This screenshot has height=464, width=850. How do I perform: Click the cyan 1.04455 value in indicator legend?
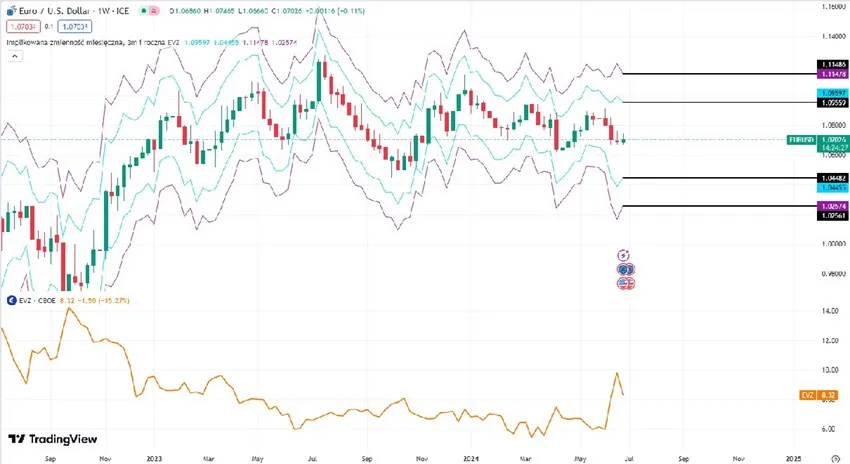click(x=226, y=42)
